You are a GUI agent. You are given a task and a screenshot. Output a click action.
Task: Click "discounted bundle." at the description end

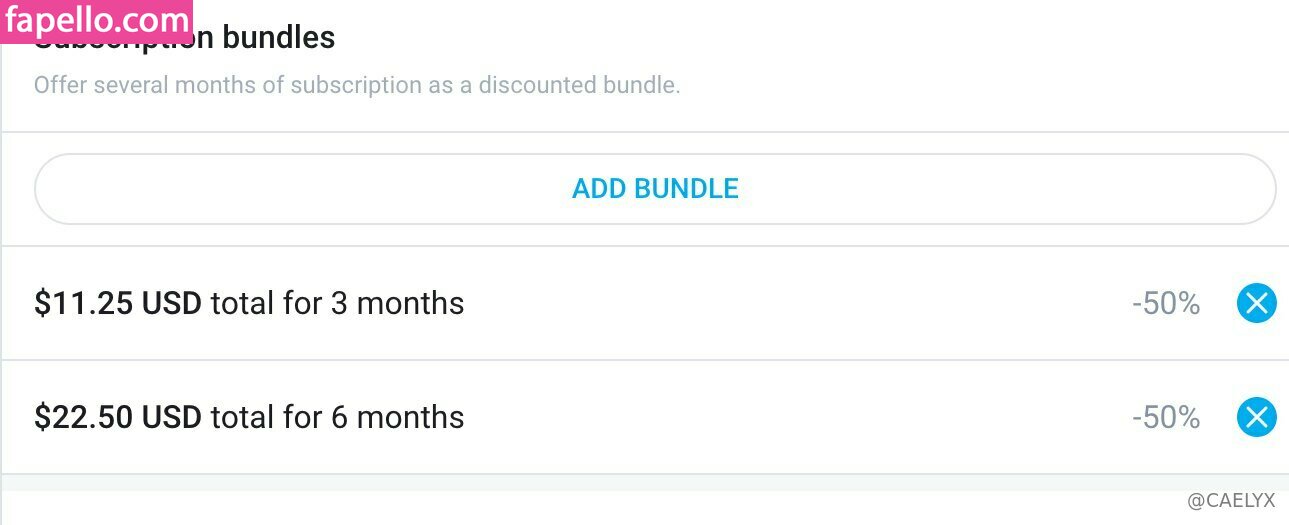point(579,85)
